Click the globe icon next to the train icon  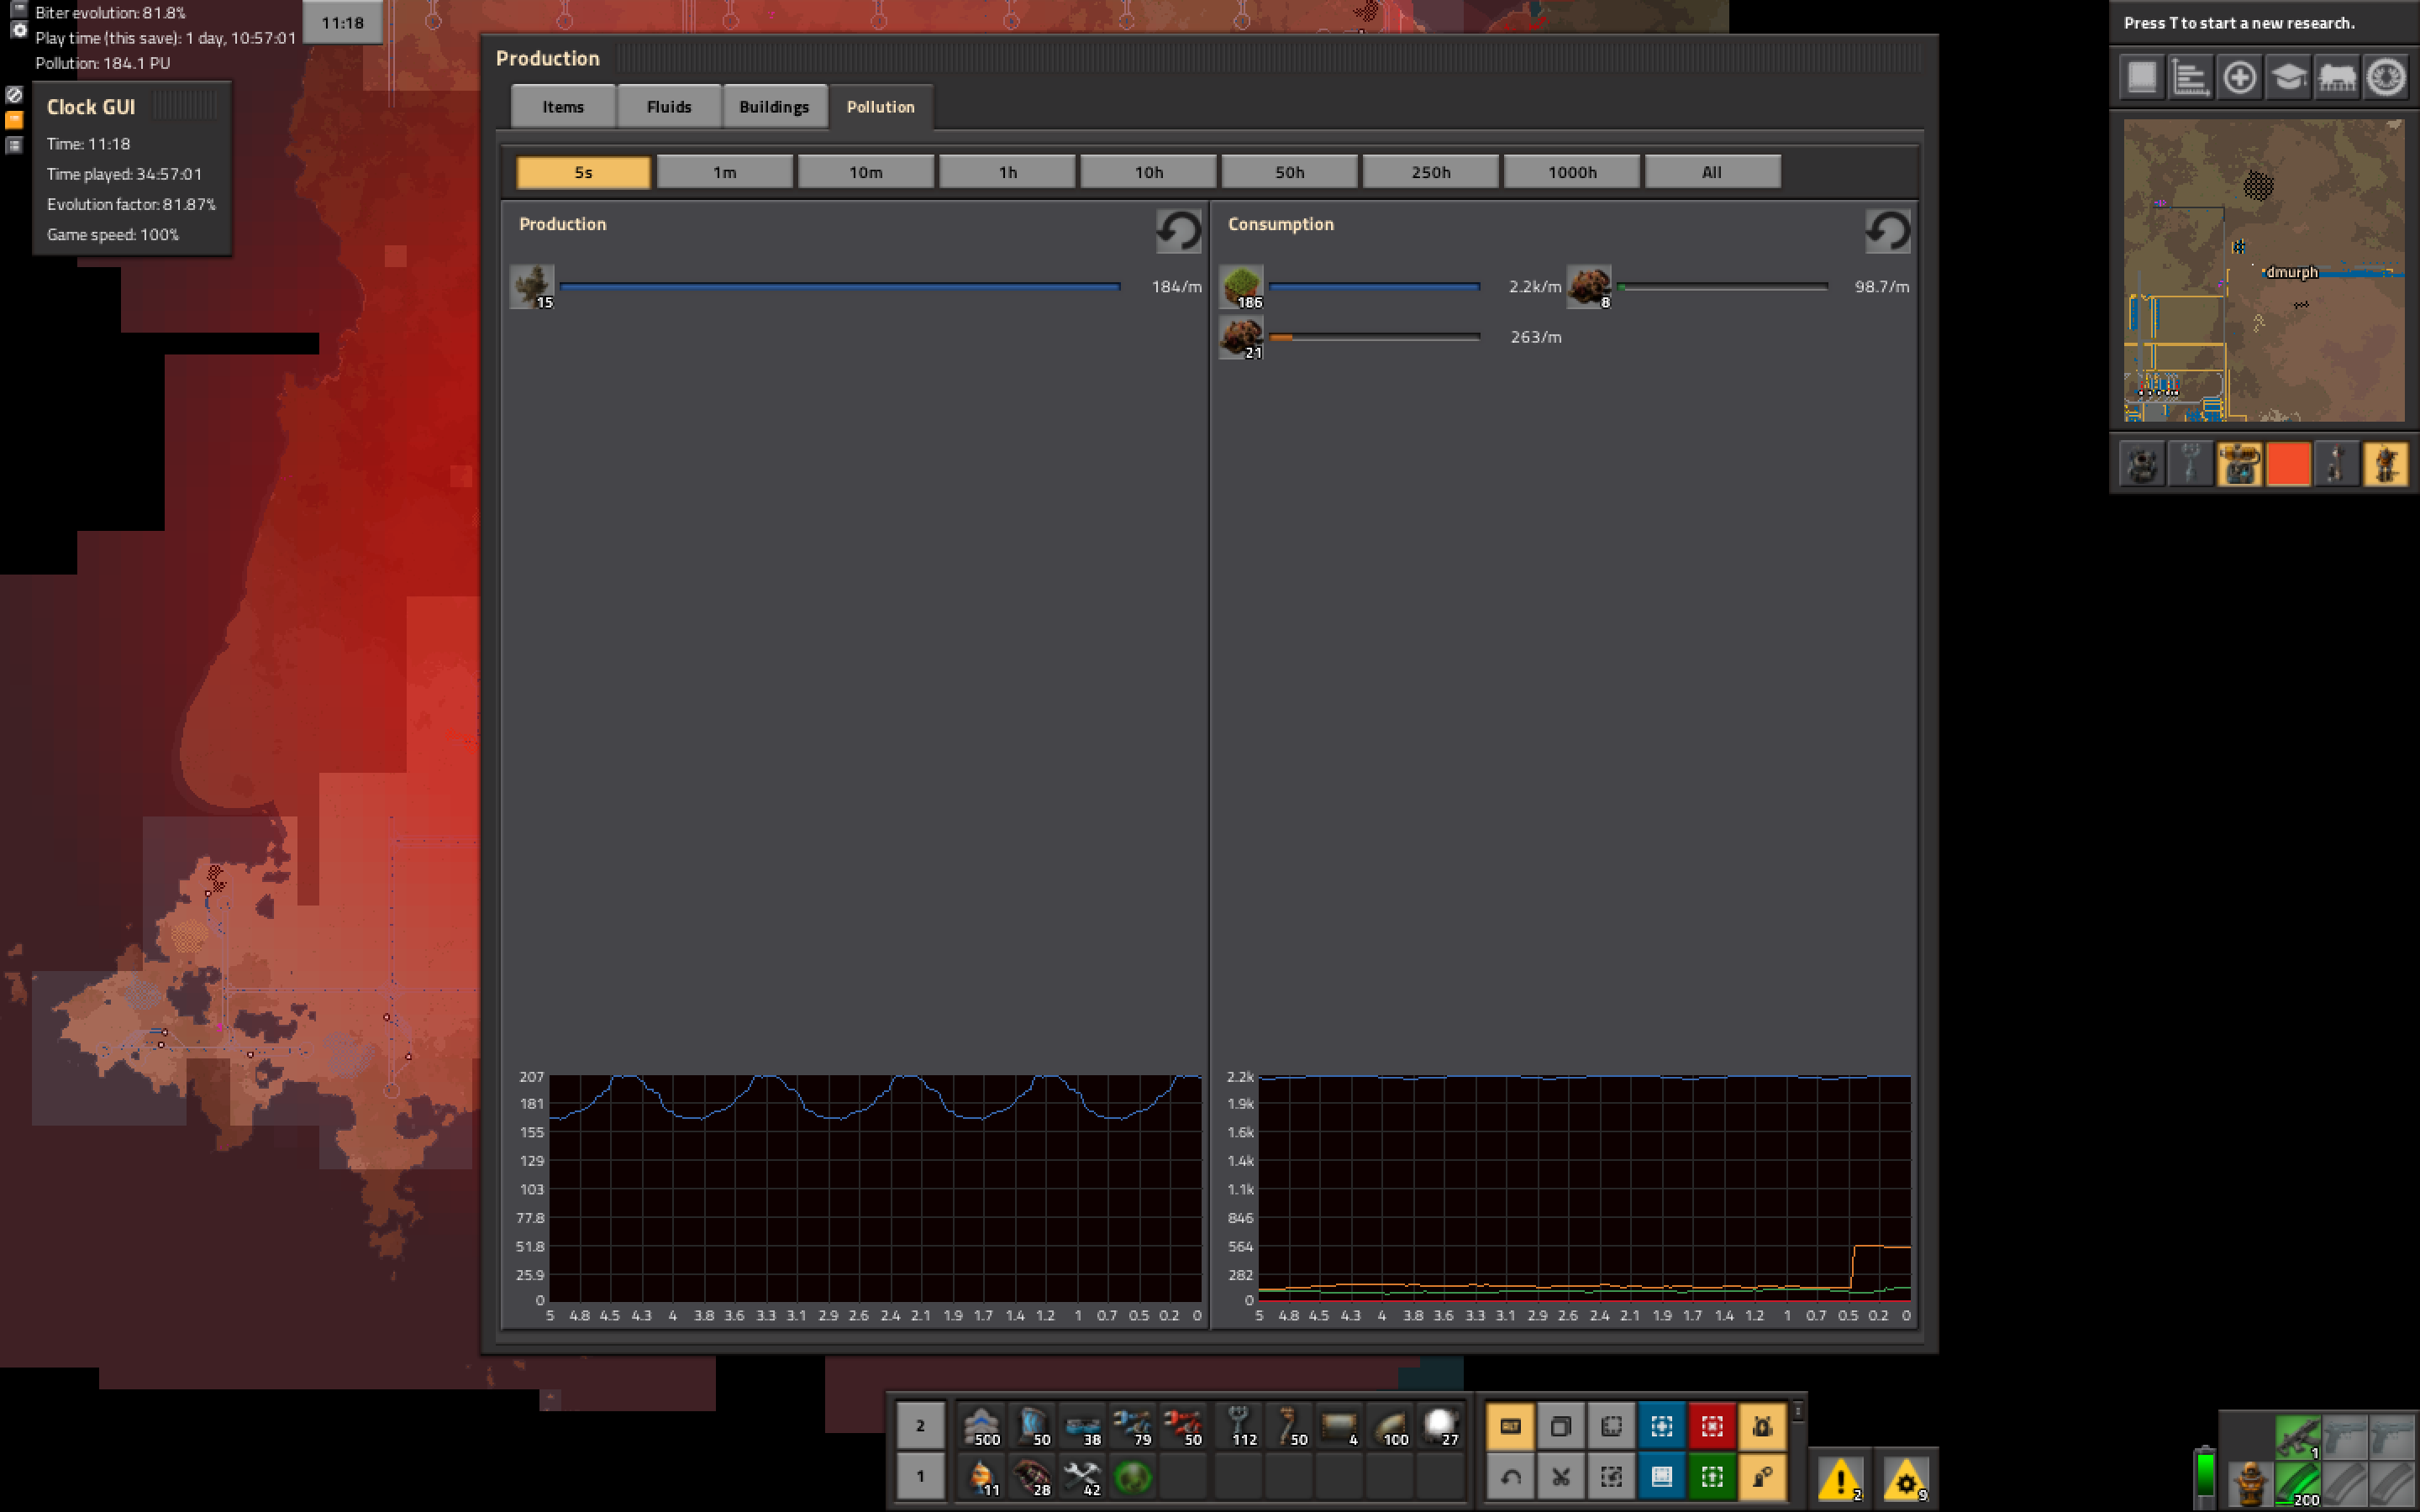pos(2386,77)
